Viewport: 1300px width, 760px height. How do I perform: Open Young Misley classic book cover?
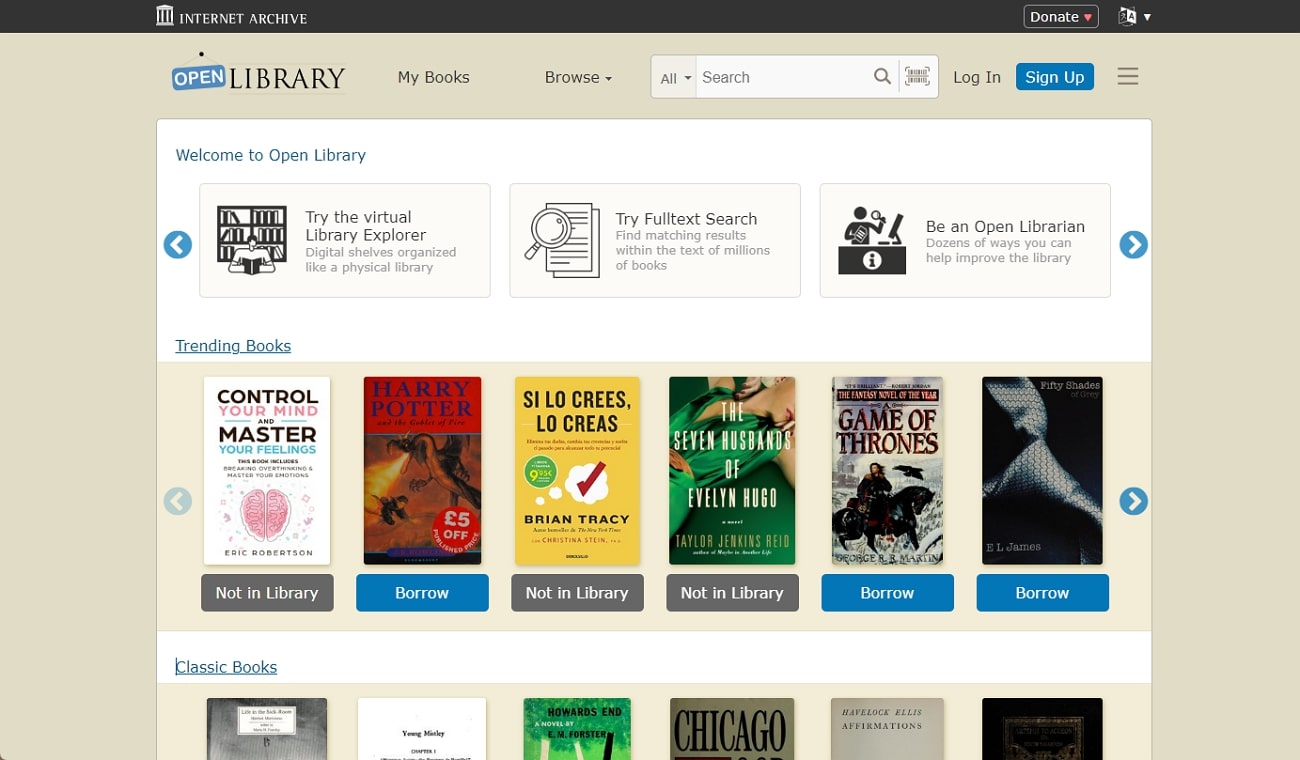(x=422, y=729)
